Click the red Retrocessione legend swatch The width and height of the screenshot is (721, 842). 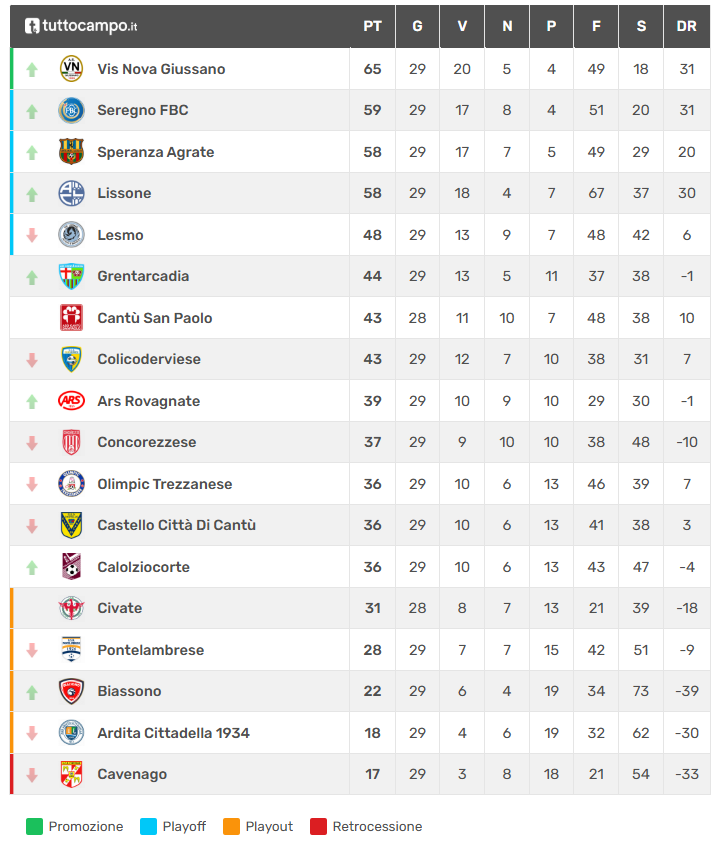pos(318,826)
